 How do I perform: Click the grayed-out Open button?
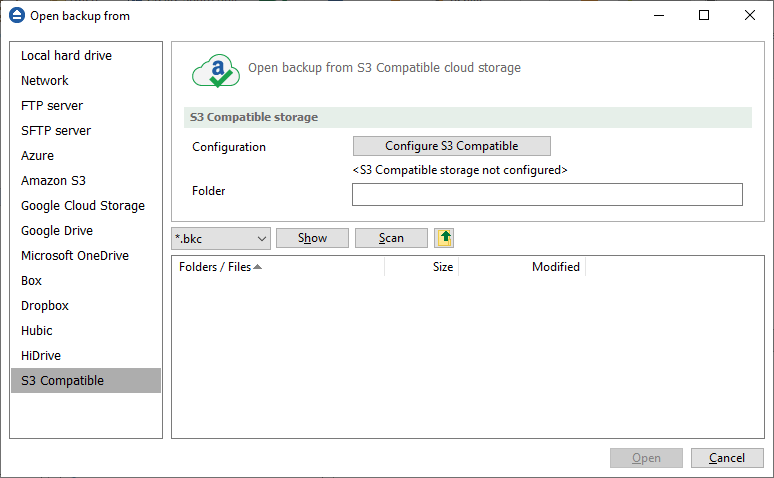pos(646,458)
